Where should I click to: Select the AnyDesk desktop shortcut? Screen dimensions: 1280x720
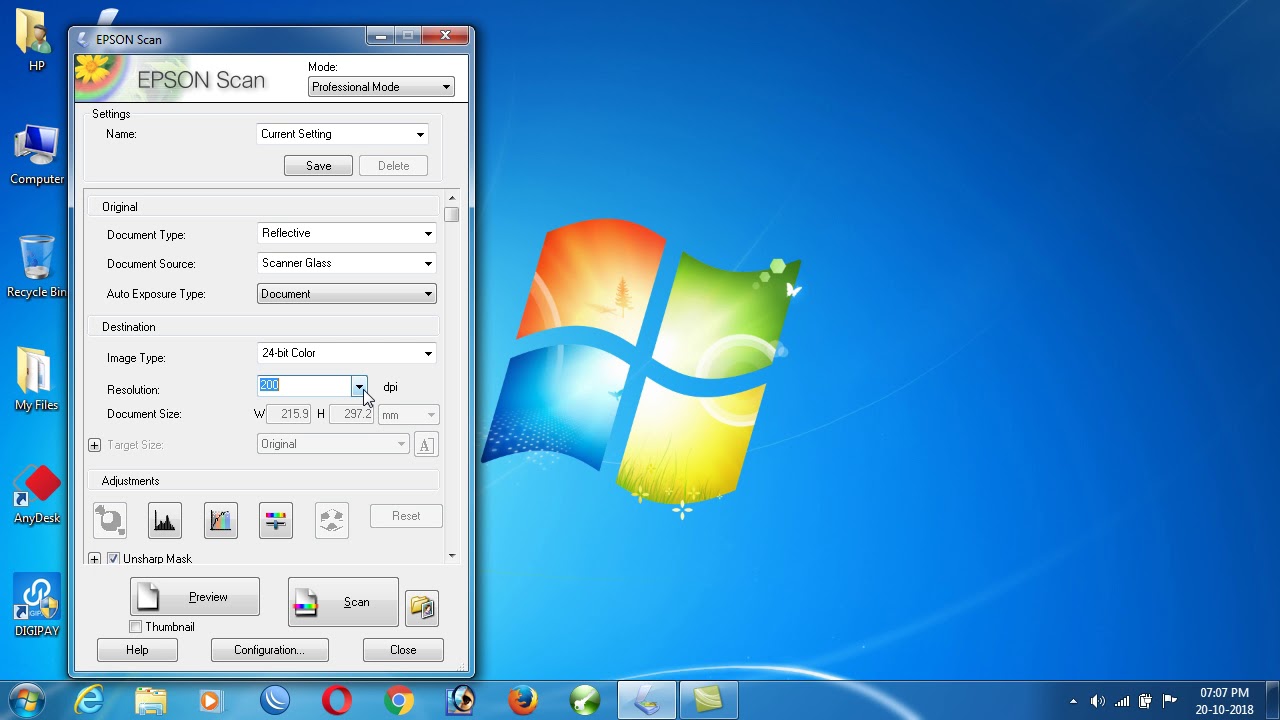click(37, 494)
